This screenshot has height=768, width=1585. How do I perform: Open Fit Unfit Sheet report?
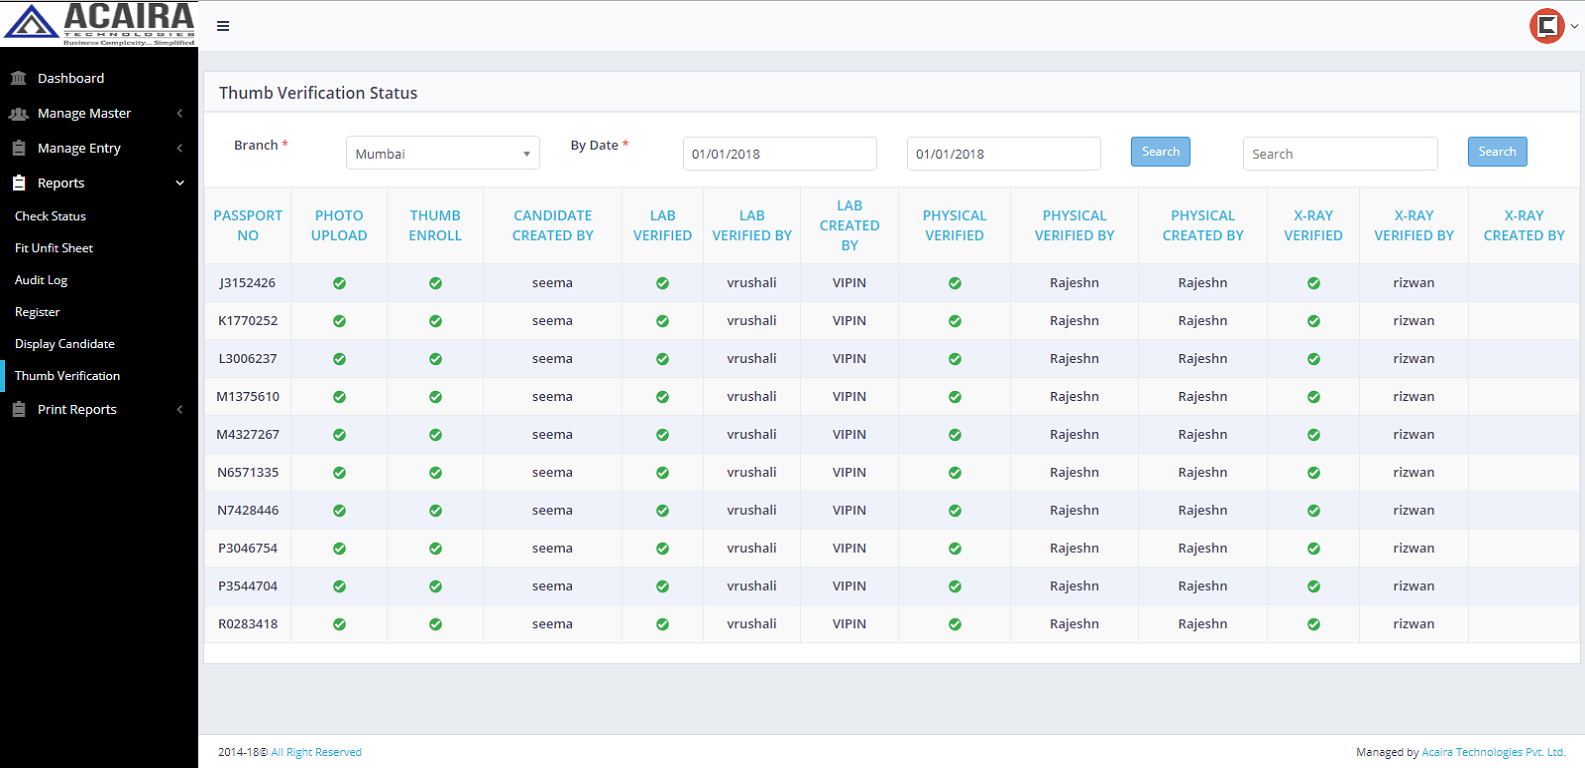tap(54, 248)
